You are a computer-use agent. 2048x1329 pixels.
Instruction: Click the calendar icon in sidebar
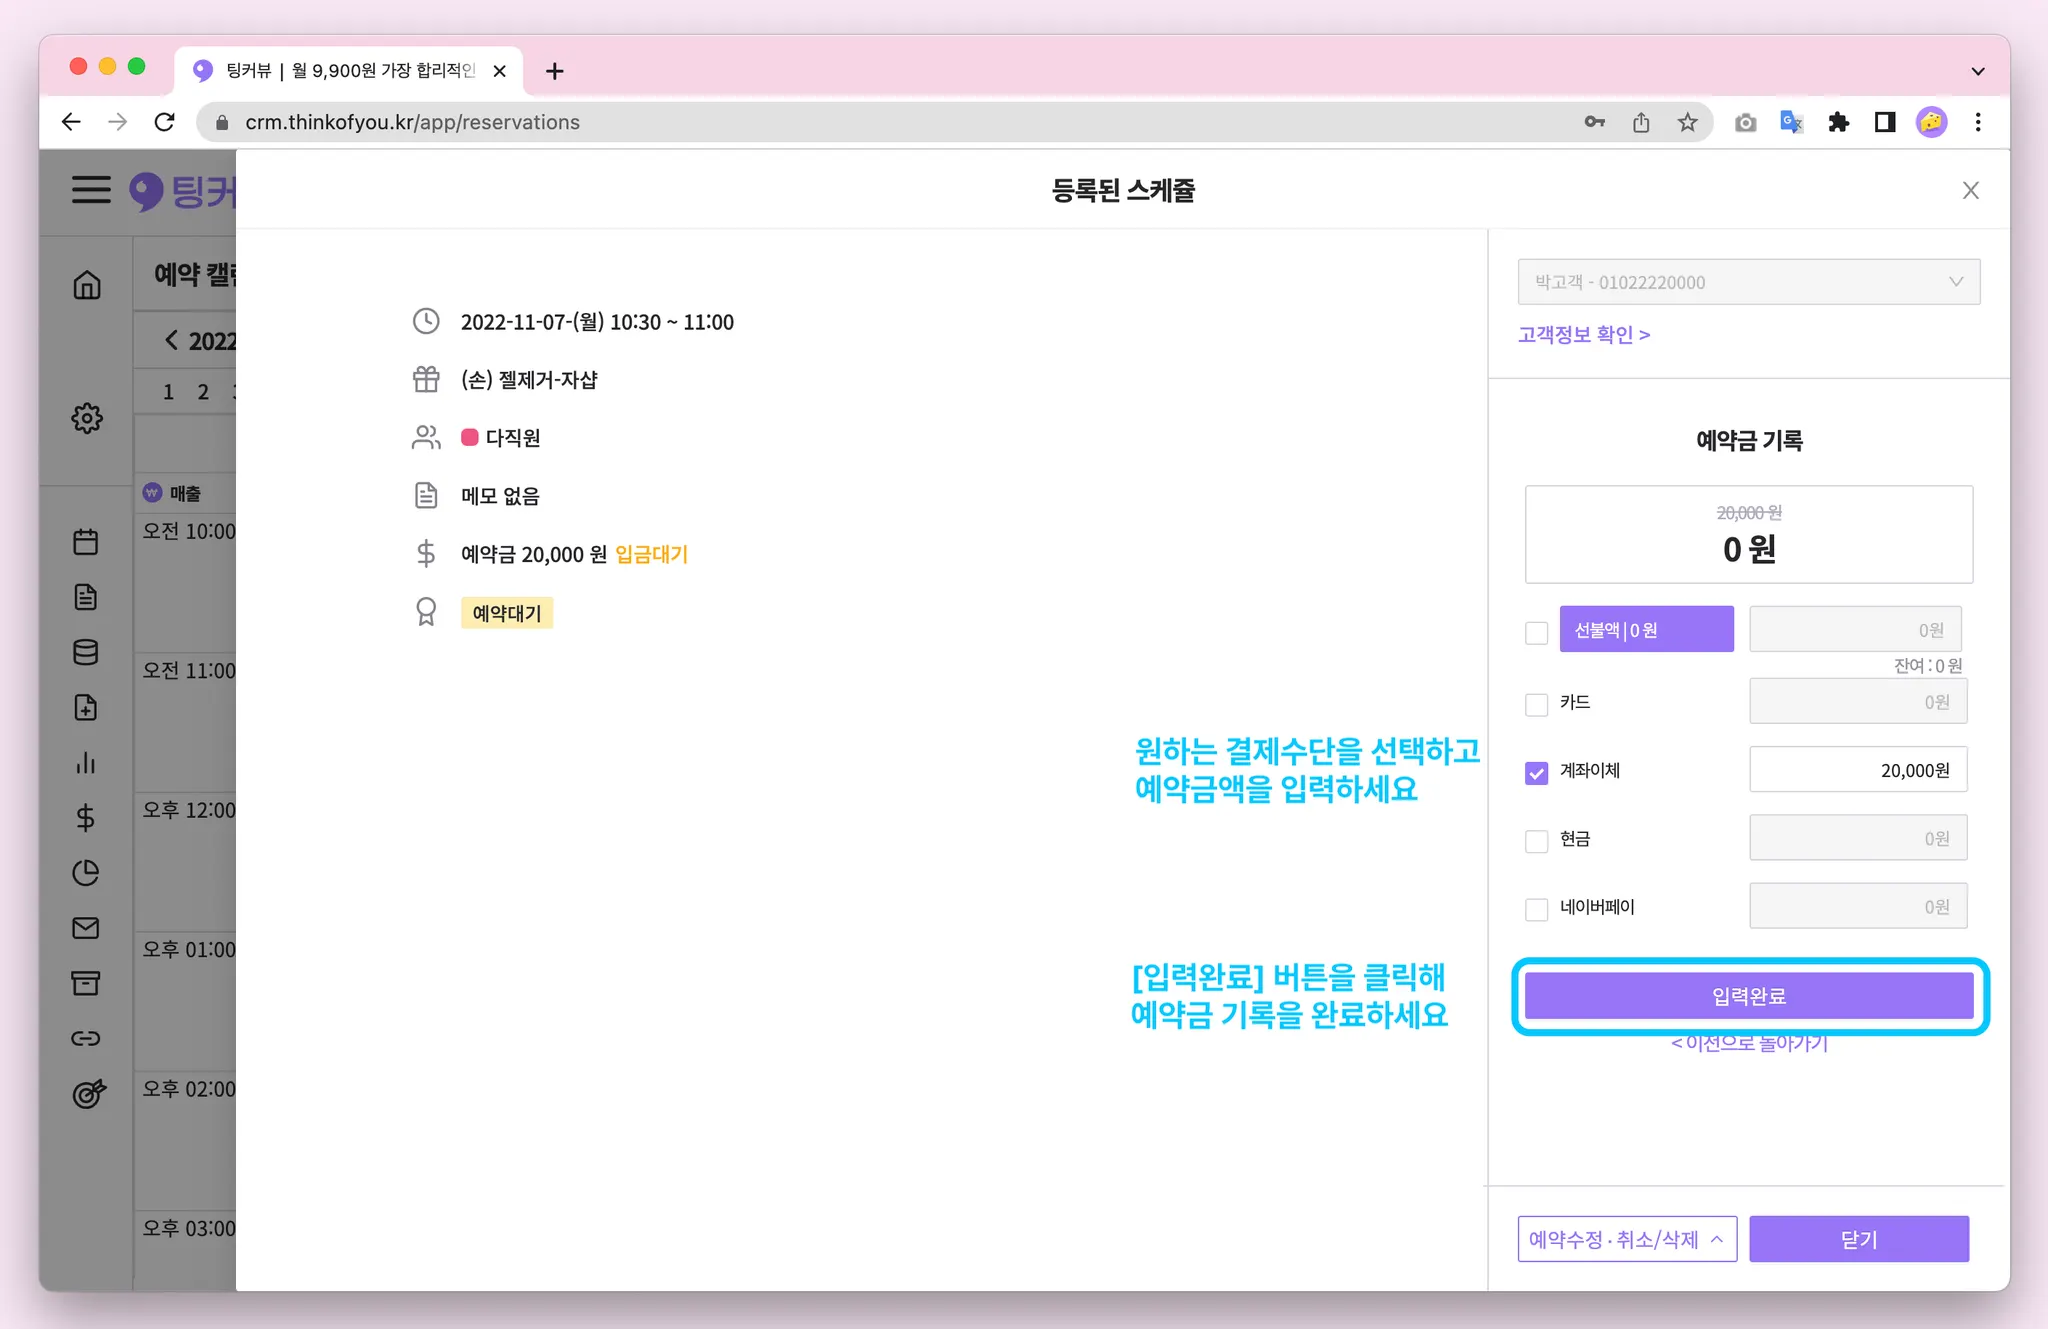(86, 542)
